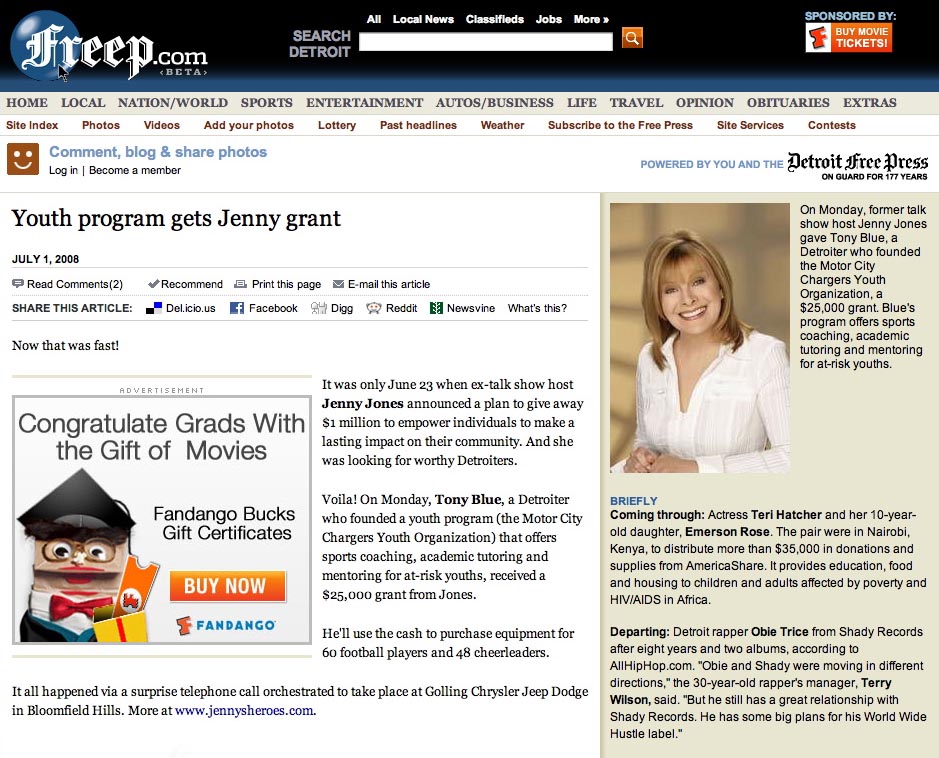Screen dimensions: 939x758
Task: Click the Jenny Jones photo
Action: pos(699,338)
